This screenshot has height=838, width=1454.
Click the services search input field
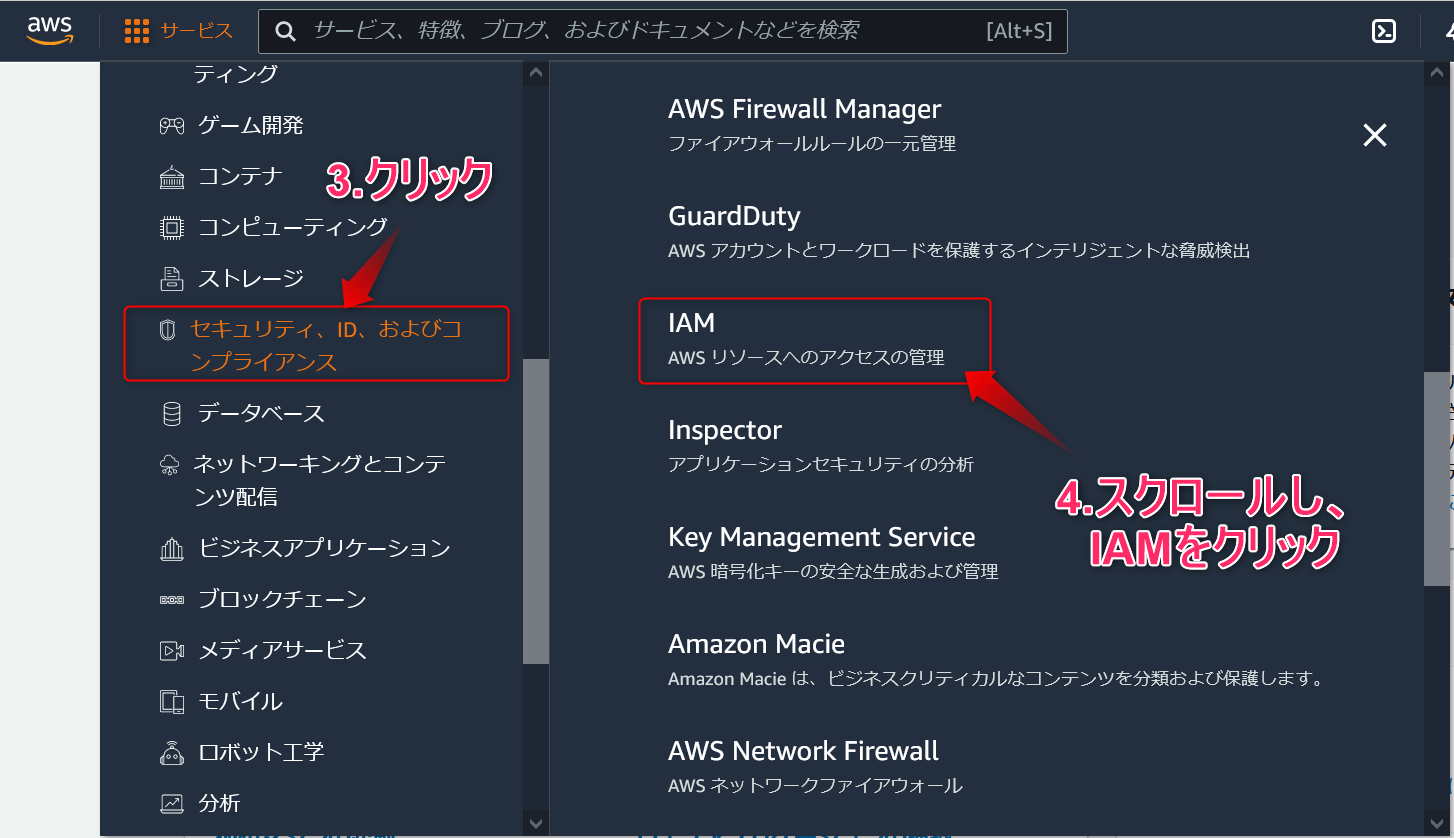click(640, 31)
